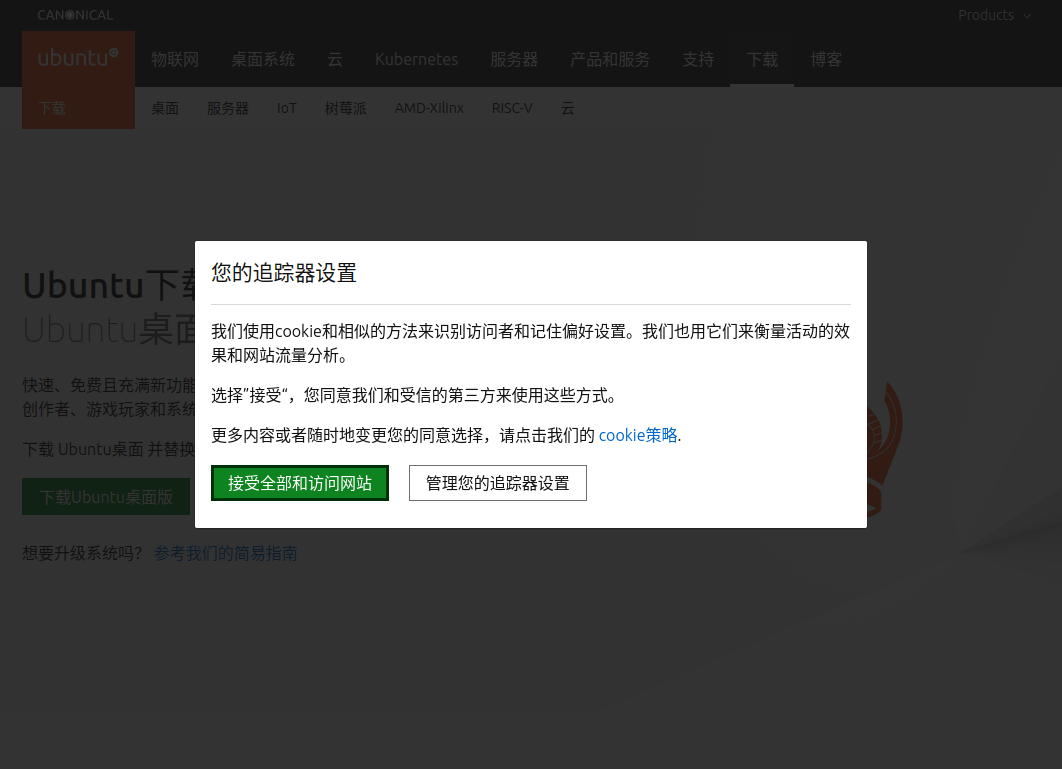The height and width of the screenshot is (769, 1062).
Task: Open the 博客 menu item
Action: (x=826, y=60)
